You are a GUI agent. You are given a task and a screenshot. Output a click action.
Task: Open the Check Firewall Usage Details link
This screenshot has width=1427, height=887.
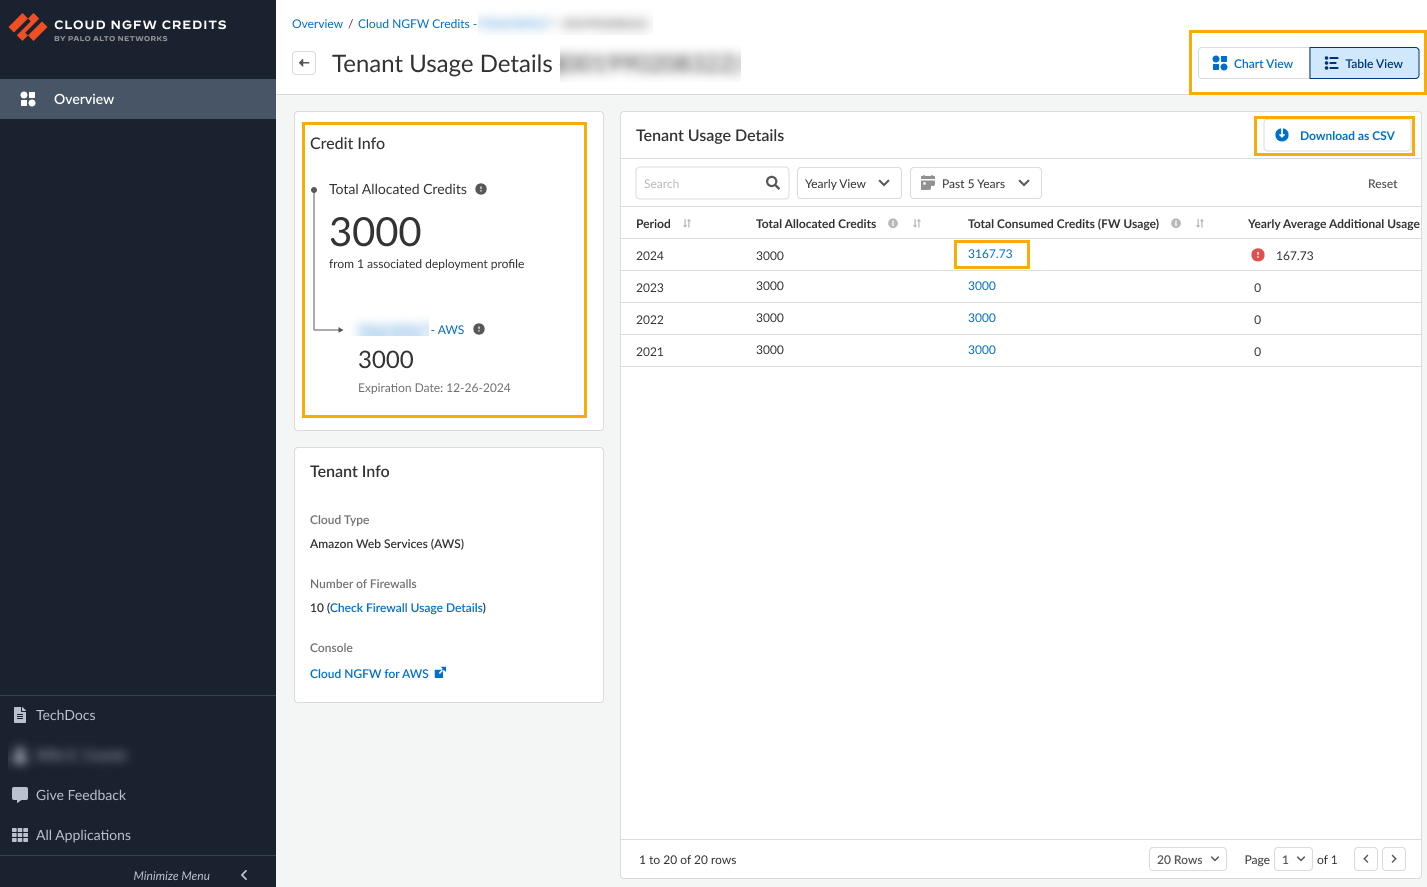pyautogui.click(x=406, y=608)
